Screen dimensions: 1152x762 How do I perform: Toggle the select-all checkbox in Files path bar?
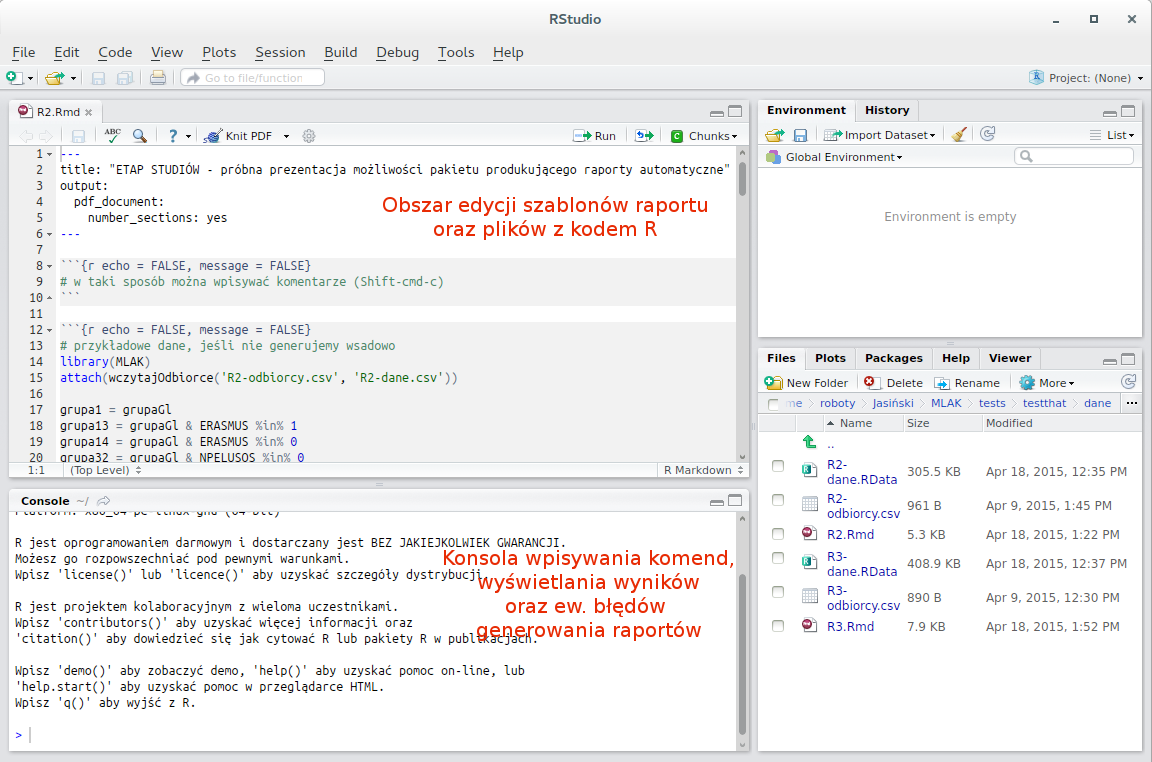(773, 404)
